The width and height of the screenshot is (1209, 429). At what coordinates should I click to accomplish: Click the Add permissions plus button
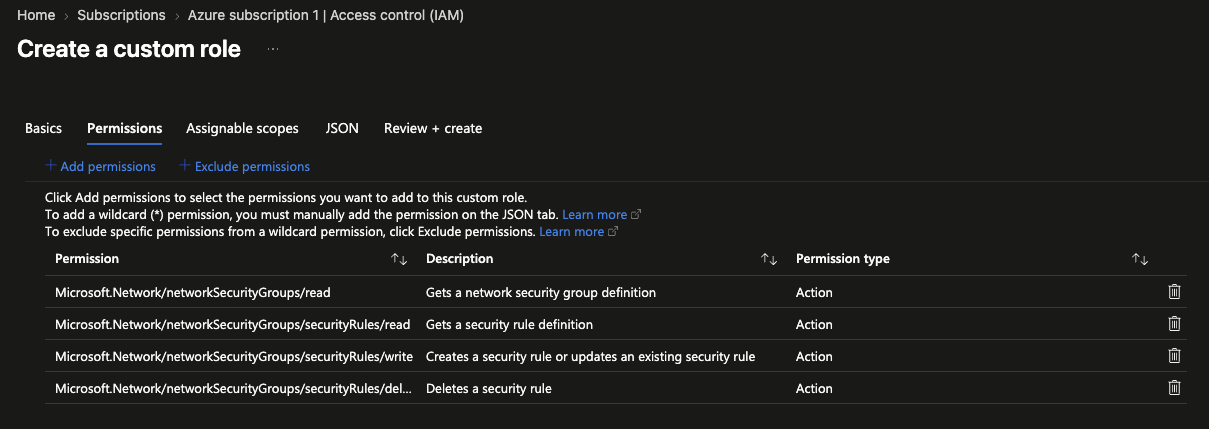pos(100,166)
